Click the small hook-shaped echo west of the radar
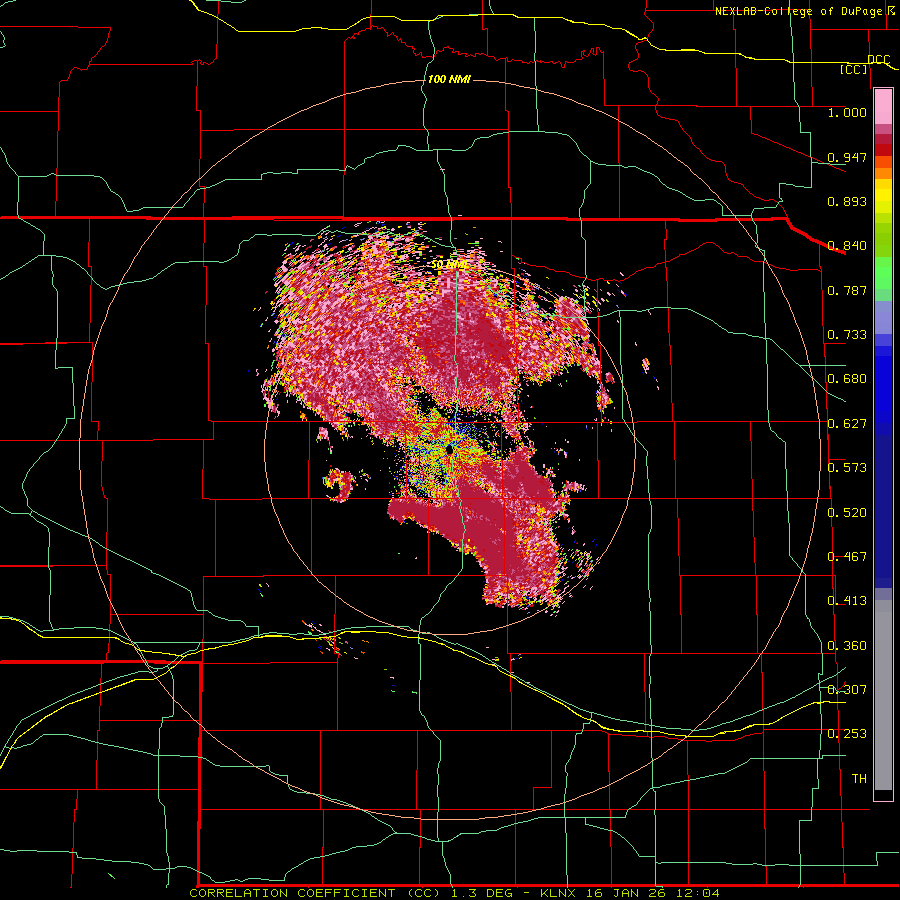Image resolution: width=900 pixels, height=900 pixels. pyautogui.click(x=338, y=484)
